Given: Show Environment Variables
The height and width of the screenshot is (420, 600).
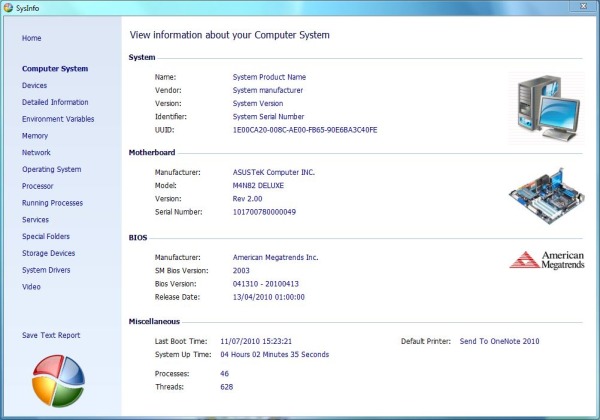Looking at the screenshot, I should (58, 119).
